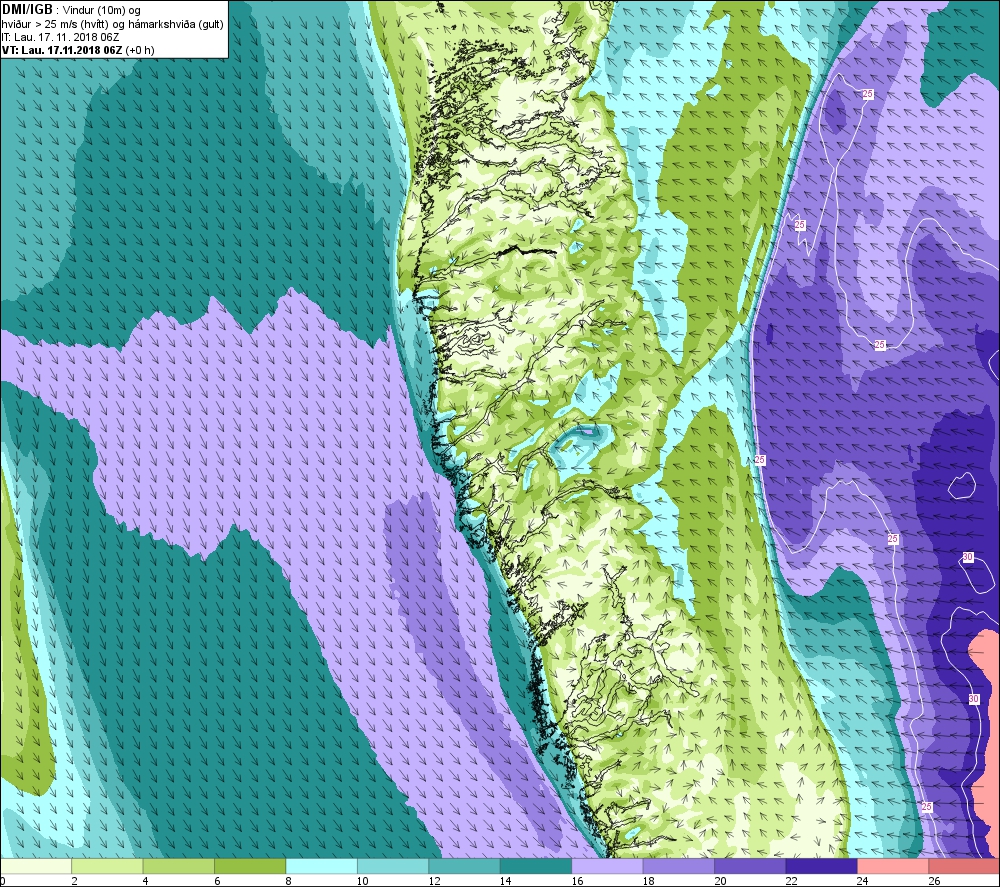Select the medium purple 18–20 m/s legend swatch
This screenshot has height=887, width=1000.
coord(679,866)
